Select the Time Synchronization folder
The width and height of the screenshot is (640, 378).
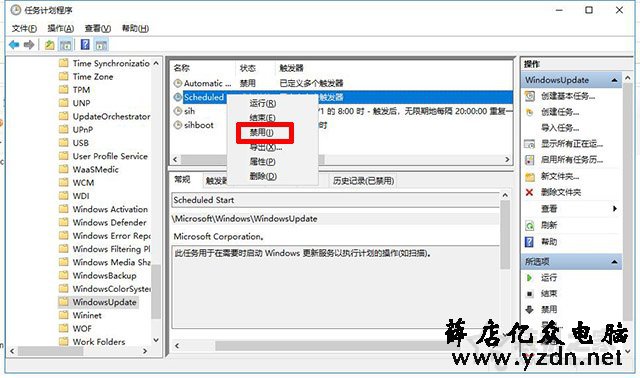point(104,63)
